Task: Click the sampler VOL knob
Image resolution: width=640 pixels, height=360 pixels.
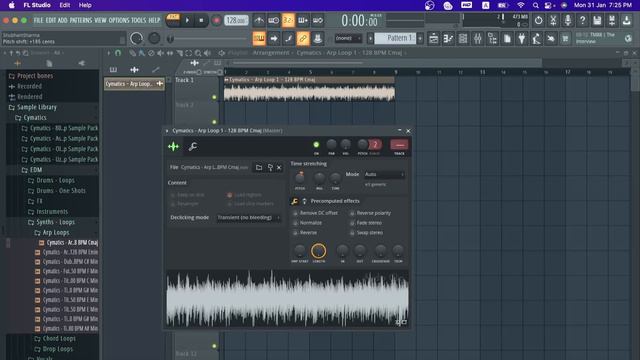Action: 345,144
